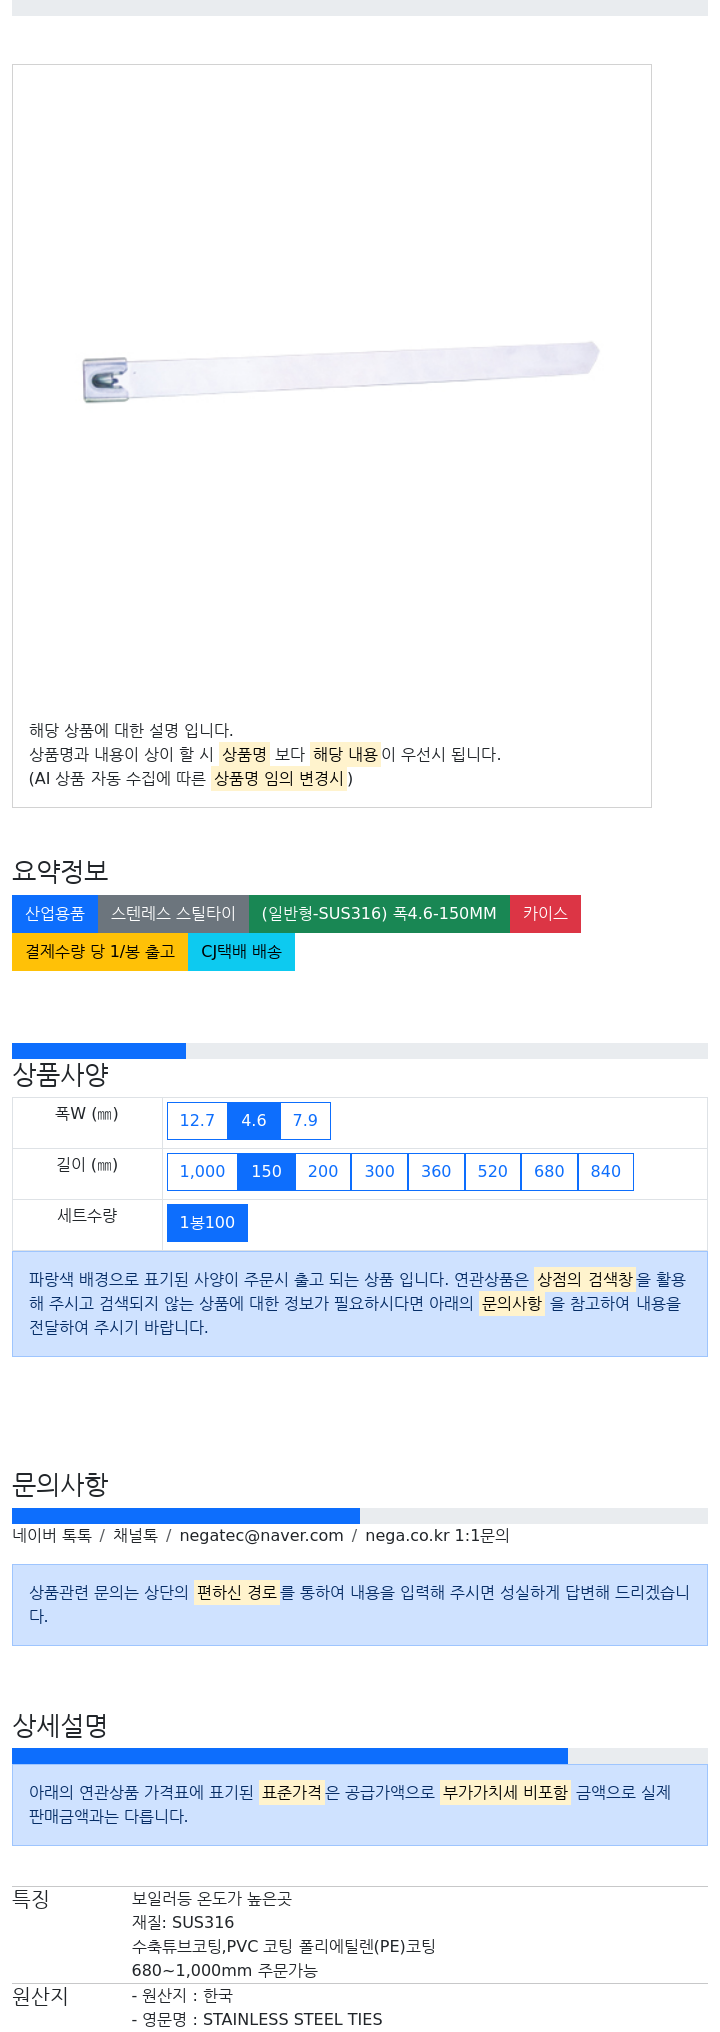
Task: Choose length 520 mm
Action: point(493,1172)
